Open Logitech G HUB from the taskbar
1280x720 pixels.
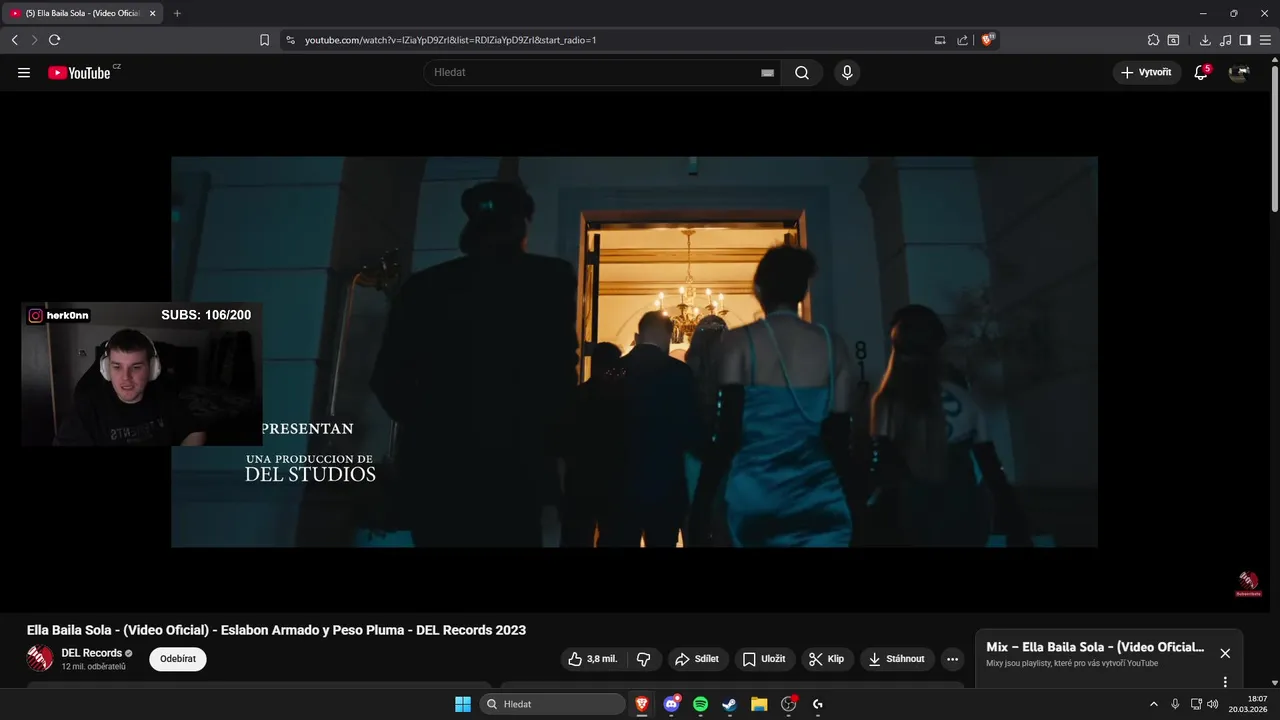[818, 704]
